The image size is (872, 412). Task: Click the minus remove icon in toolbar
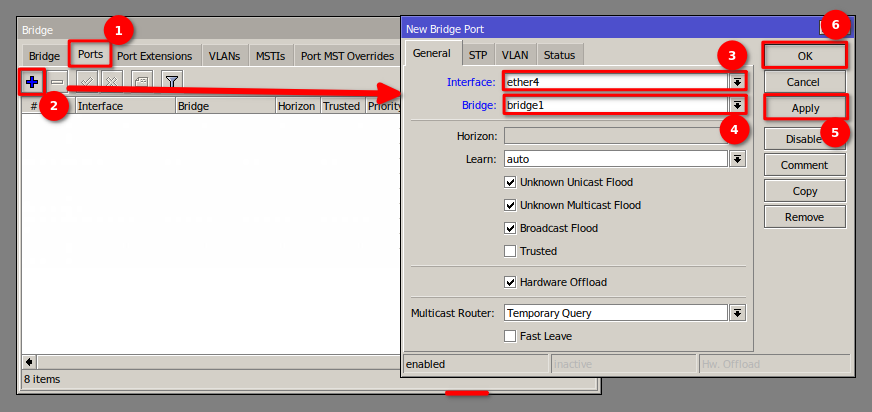point(58,81)
